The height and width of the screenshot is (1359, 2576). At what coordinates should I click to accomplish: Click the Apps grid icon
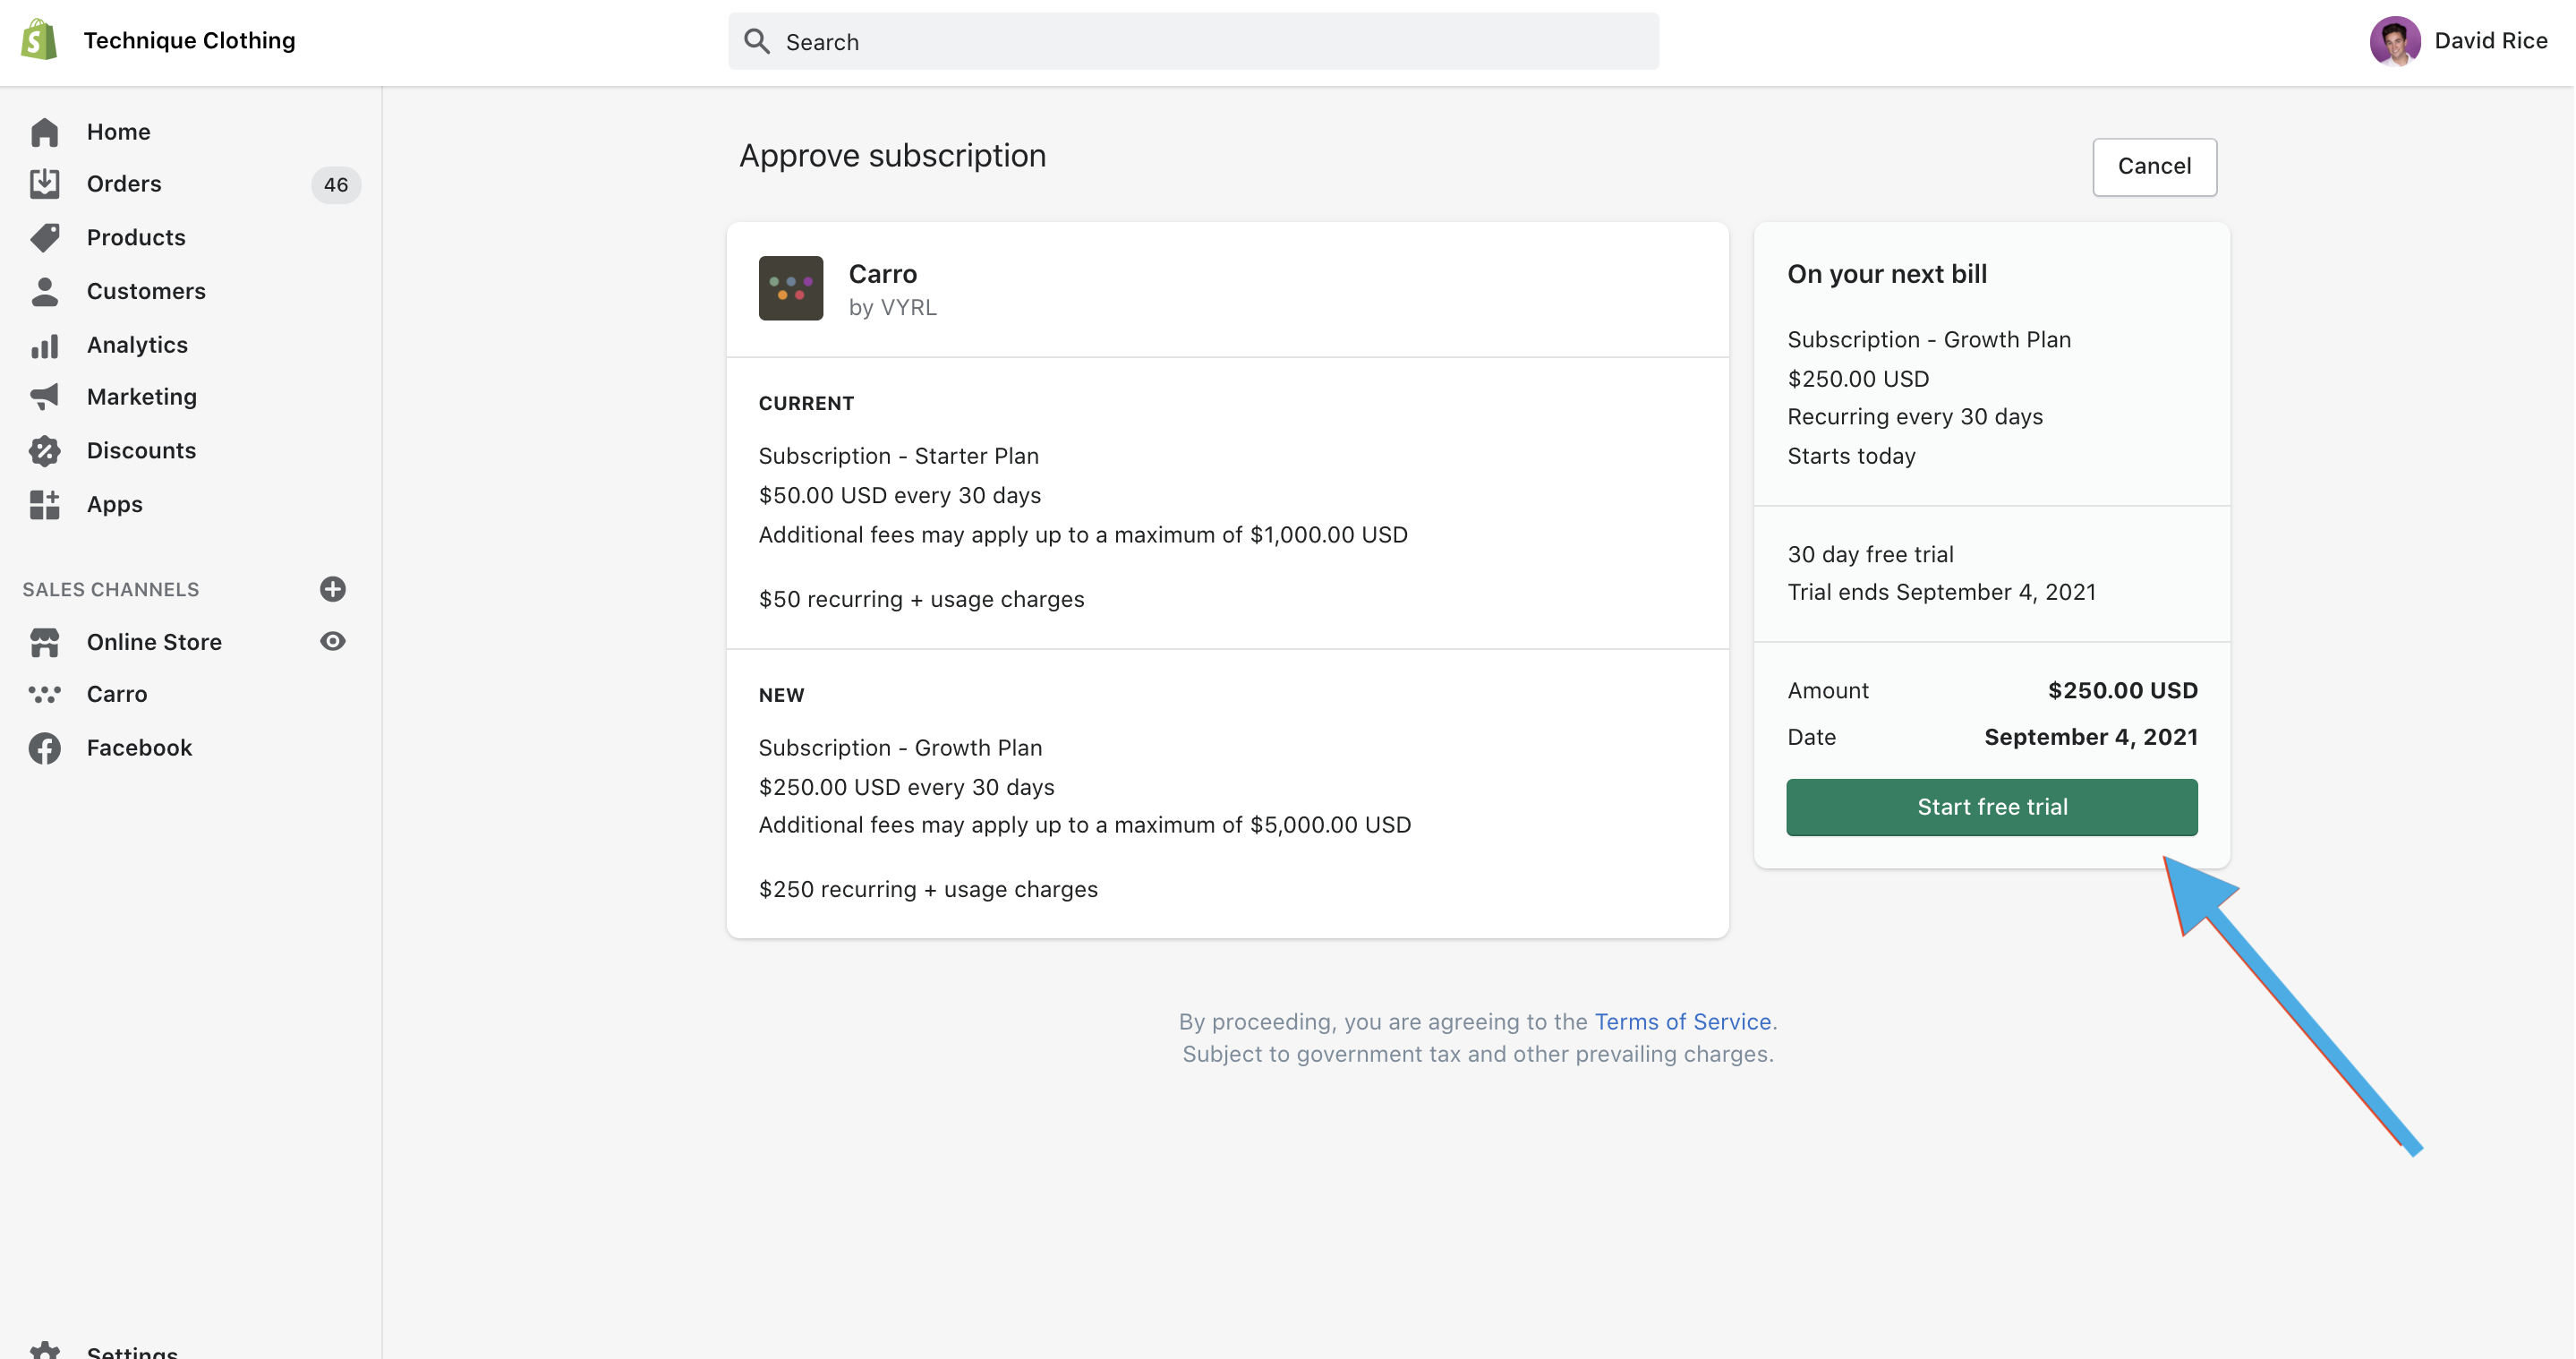[44, 505]
